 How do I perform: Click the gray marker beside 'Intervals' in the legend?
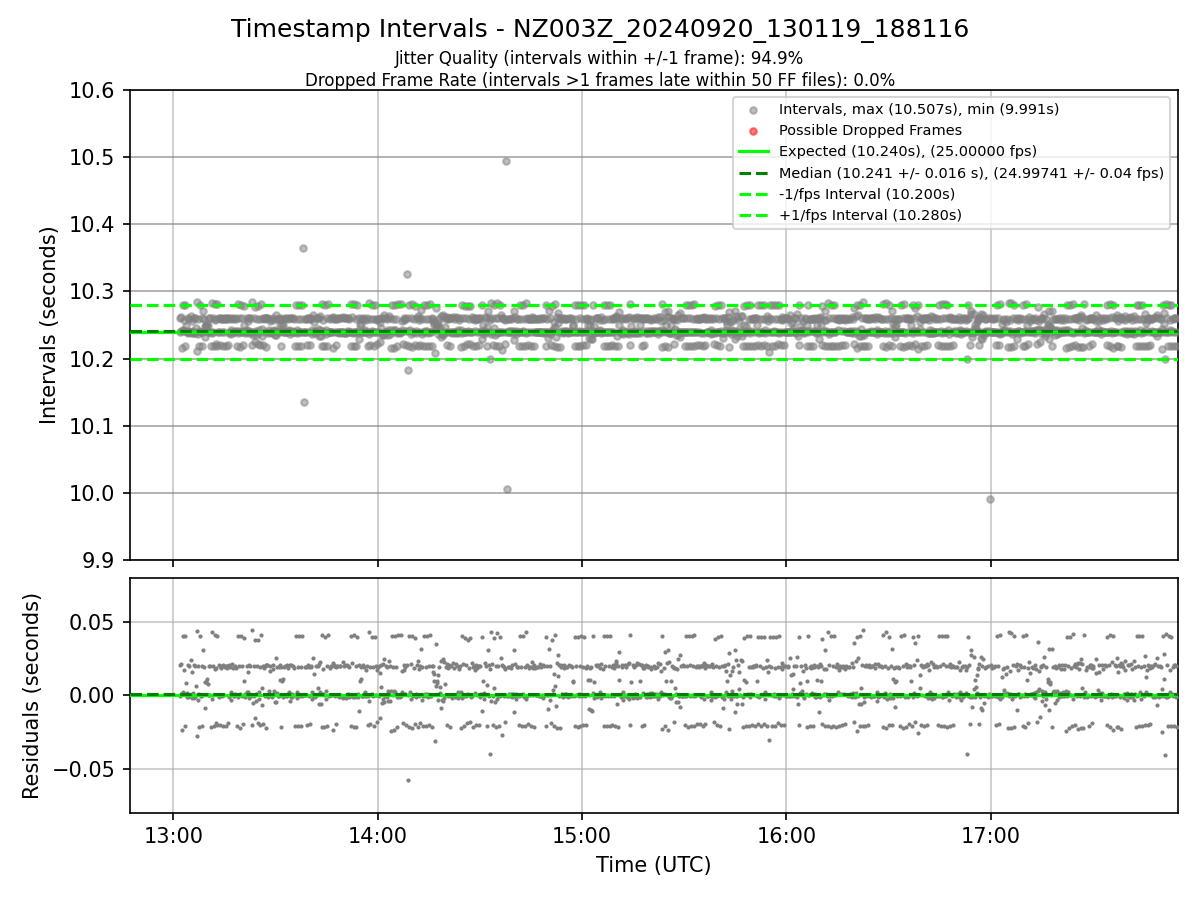(753, 110)
